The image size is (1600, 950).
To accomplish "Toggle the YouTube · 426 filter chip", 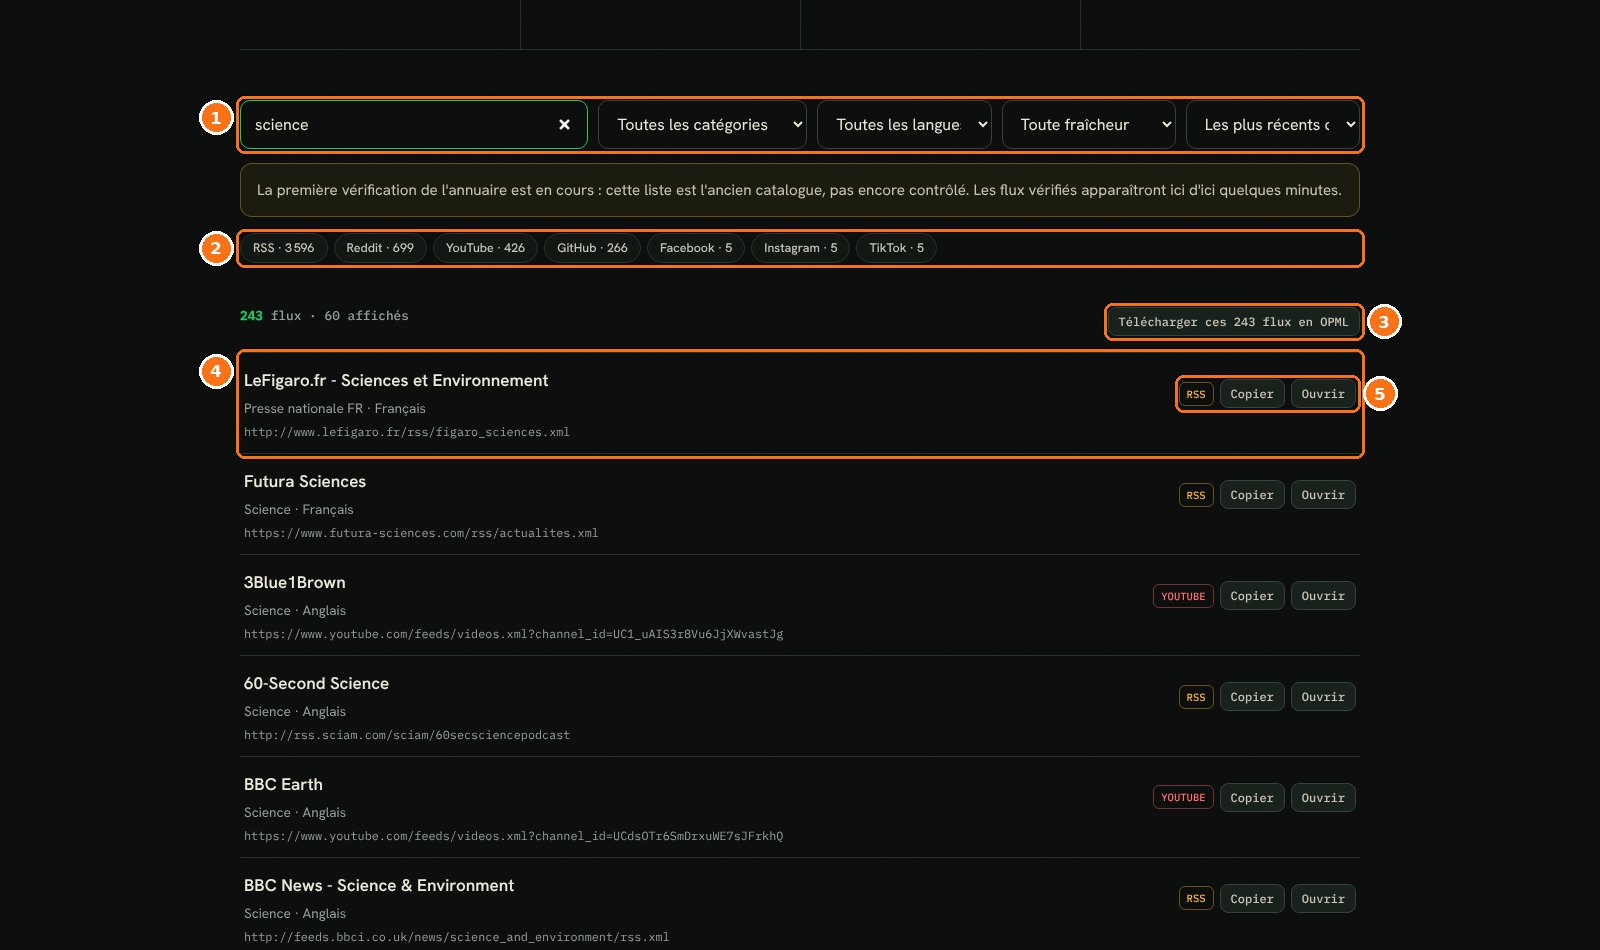I will (x=485, y=248).
